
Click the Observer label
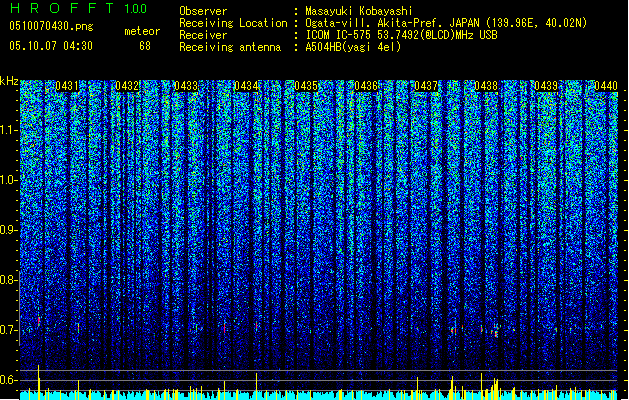tap(203, 11)
